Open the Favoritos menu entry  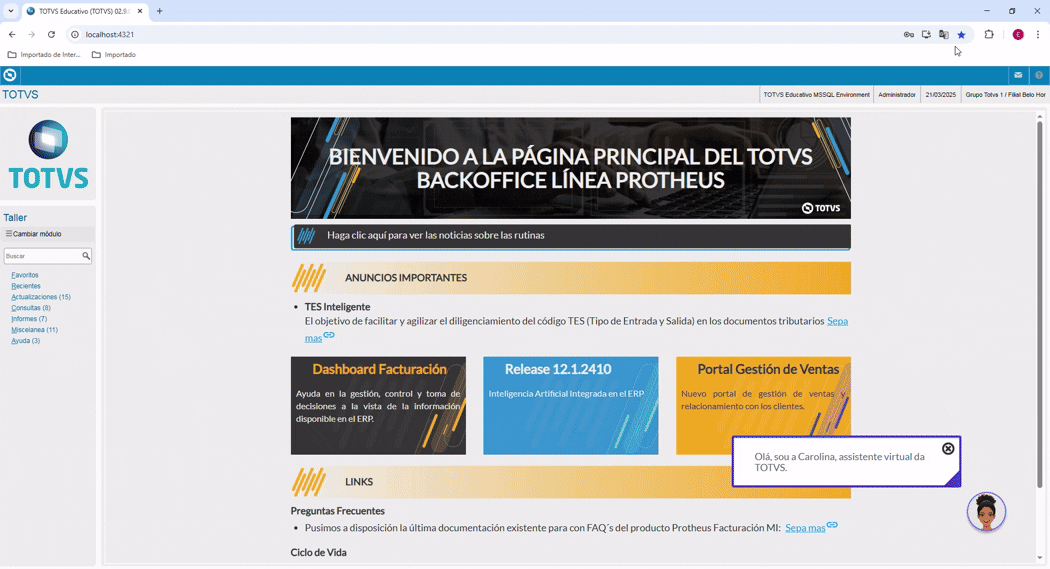click(x=25, y=275)
